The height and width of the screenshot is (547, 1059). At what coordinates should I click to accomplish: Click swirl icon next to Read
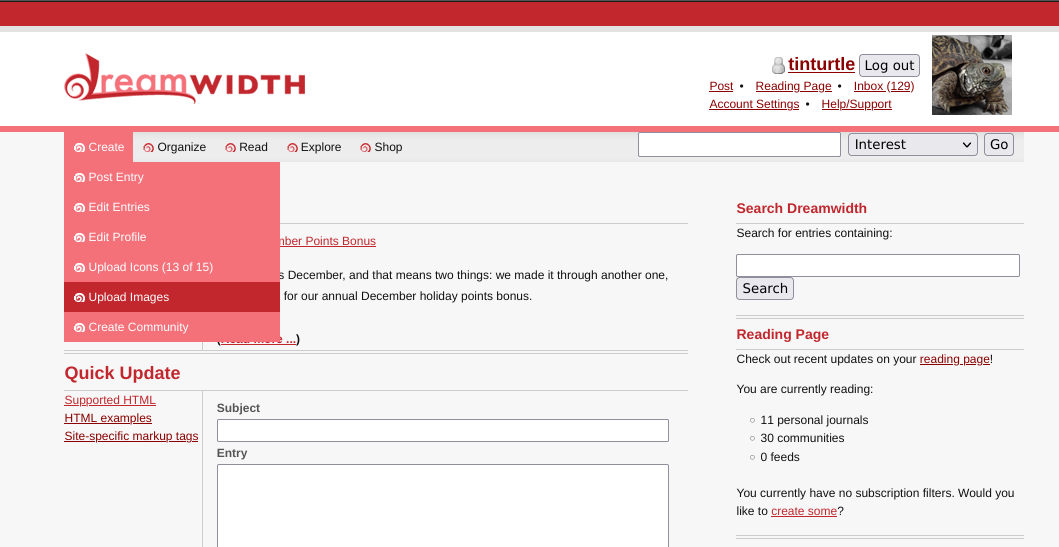230,148
